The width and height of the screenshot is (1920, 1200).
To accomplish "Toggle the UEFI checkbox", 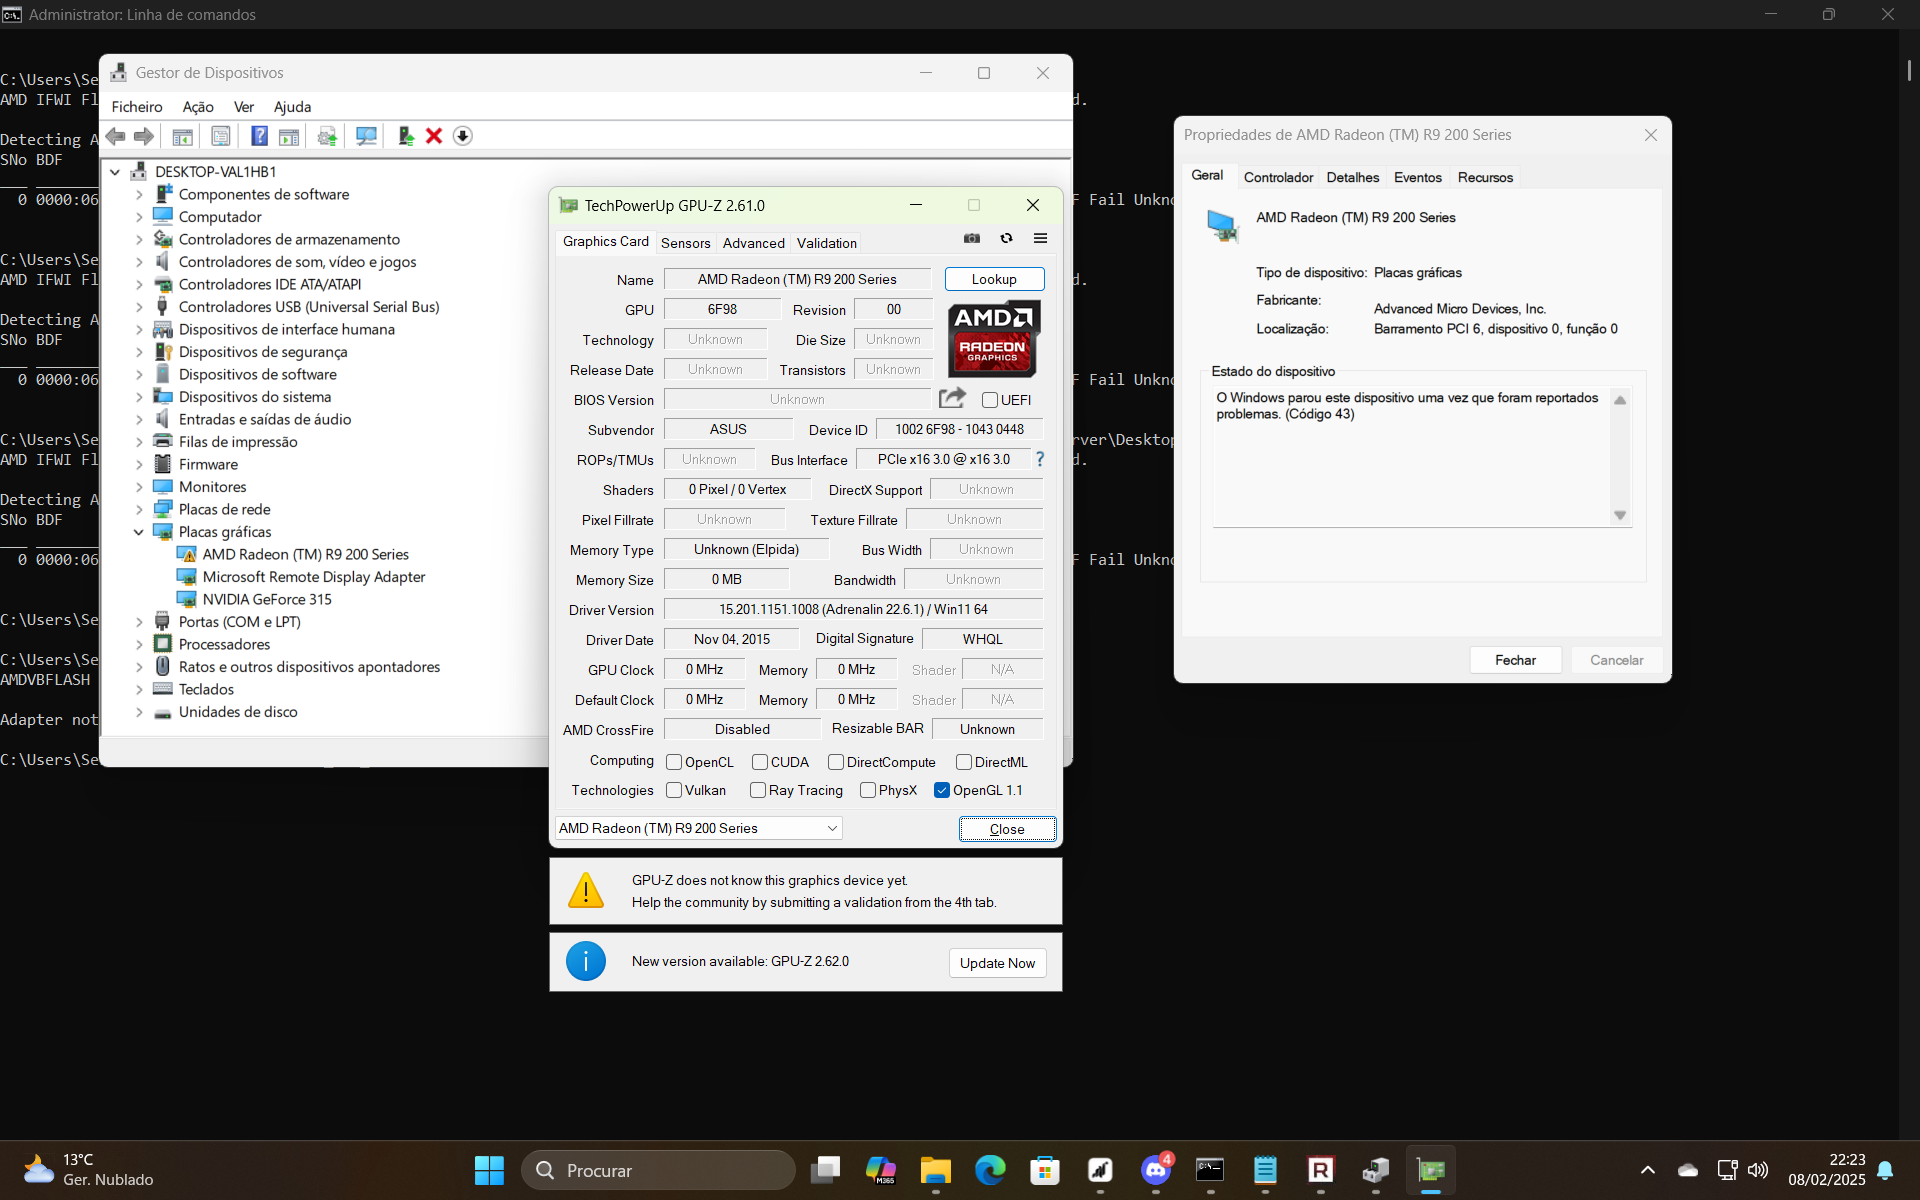I will coord(990,400).
